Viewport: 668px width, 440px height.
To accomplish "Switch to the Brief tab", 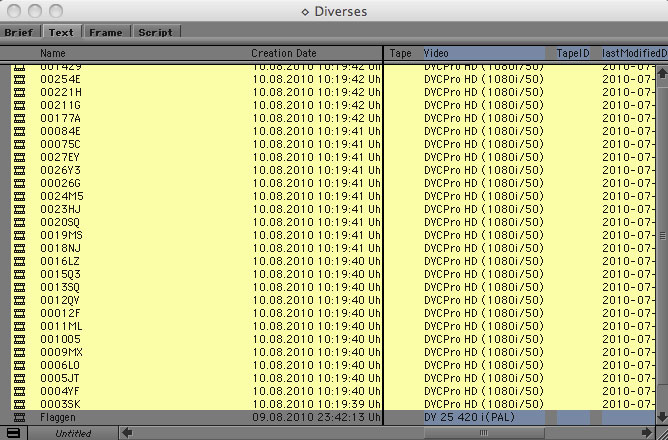I will click(x=19, y=32).
